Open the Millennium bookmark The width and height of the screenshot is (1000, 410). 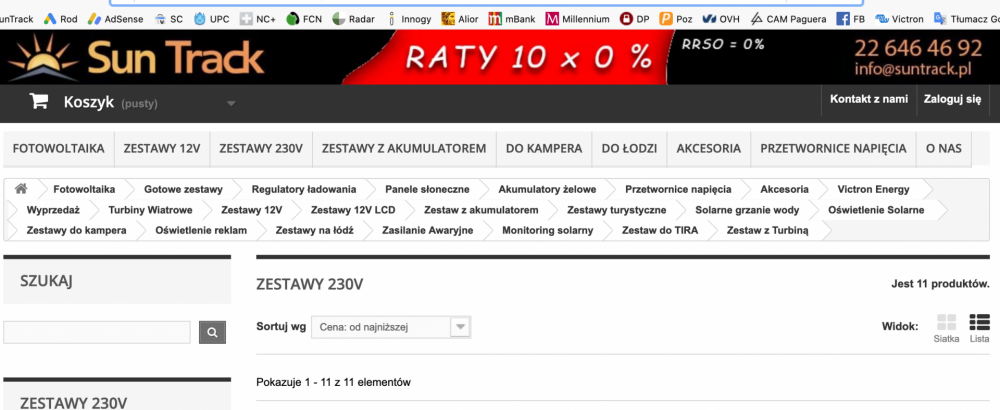[578, 19]
